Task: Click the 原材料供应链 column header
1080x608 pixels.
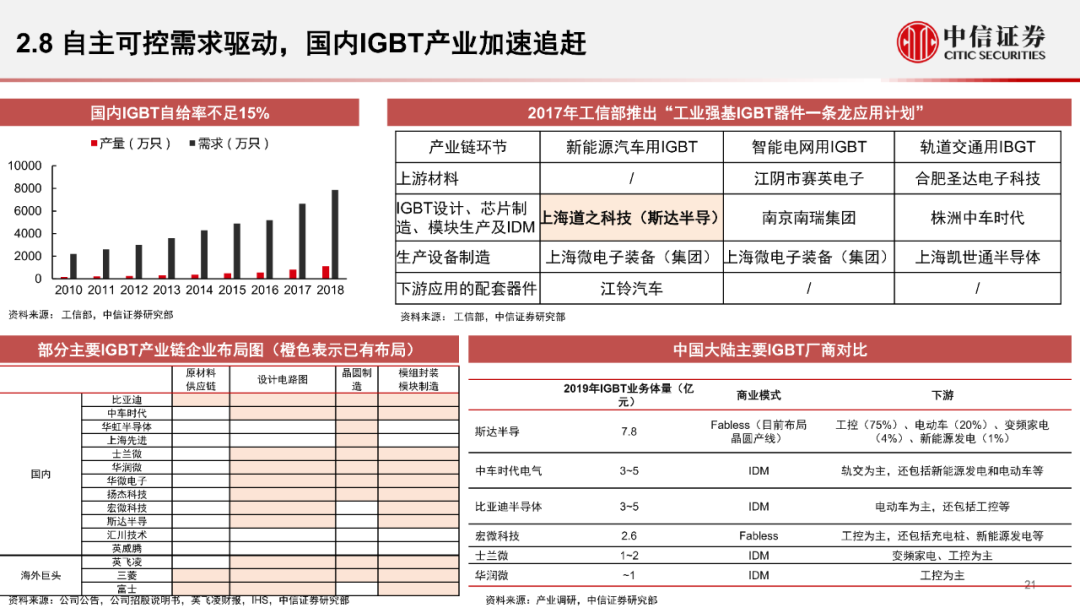Action: pos(200,379)
